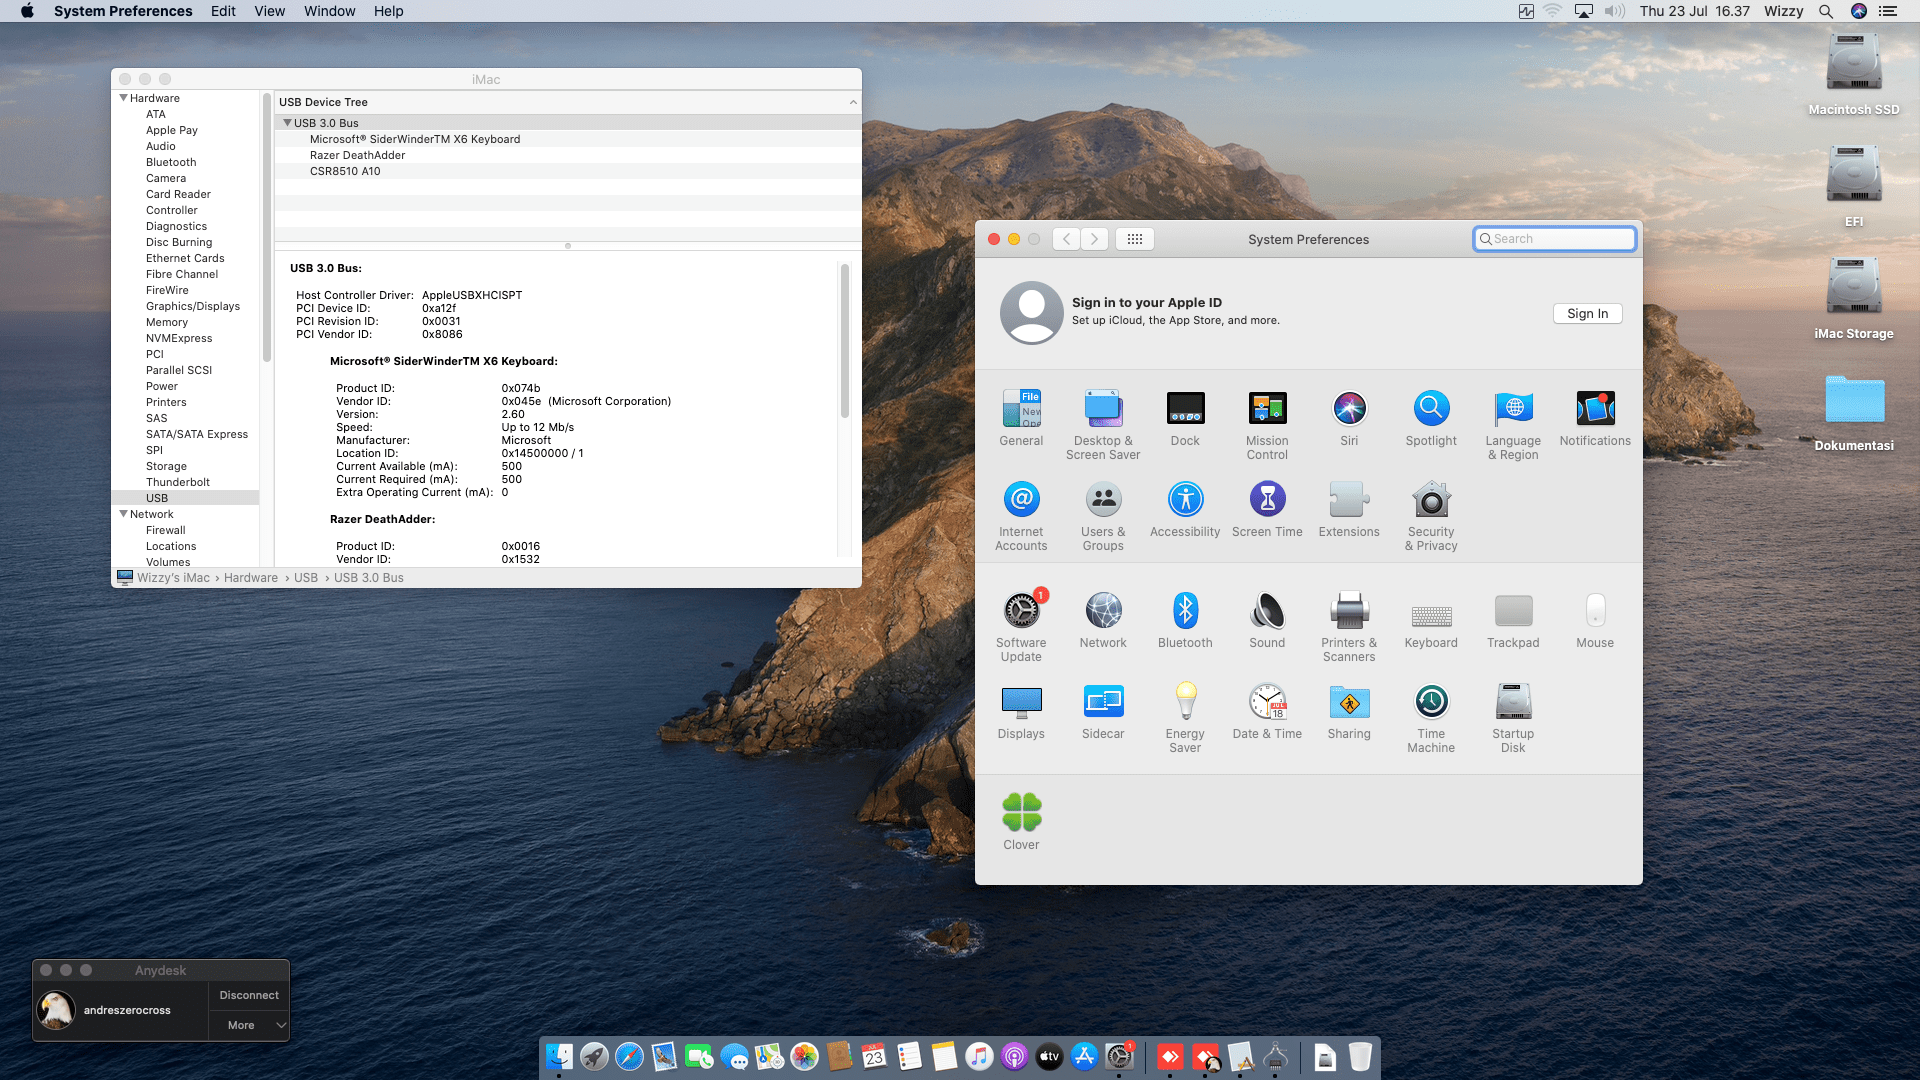This screenshot has height=1080, width=1920.
Task: Toggle sort order of USB Device Tree
Action: pyautogui.click(x=853, y=102)
